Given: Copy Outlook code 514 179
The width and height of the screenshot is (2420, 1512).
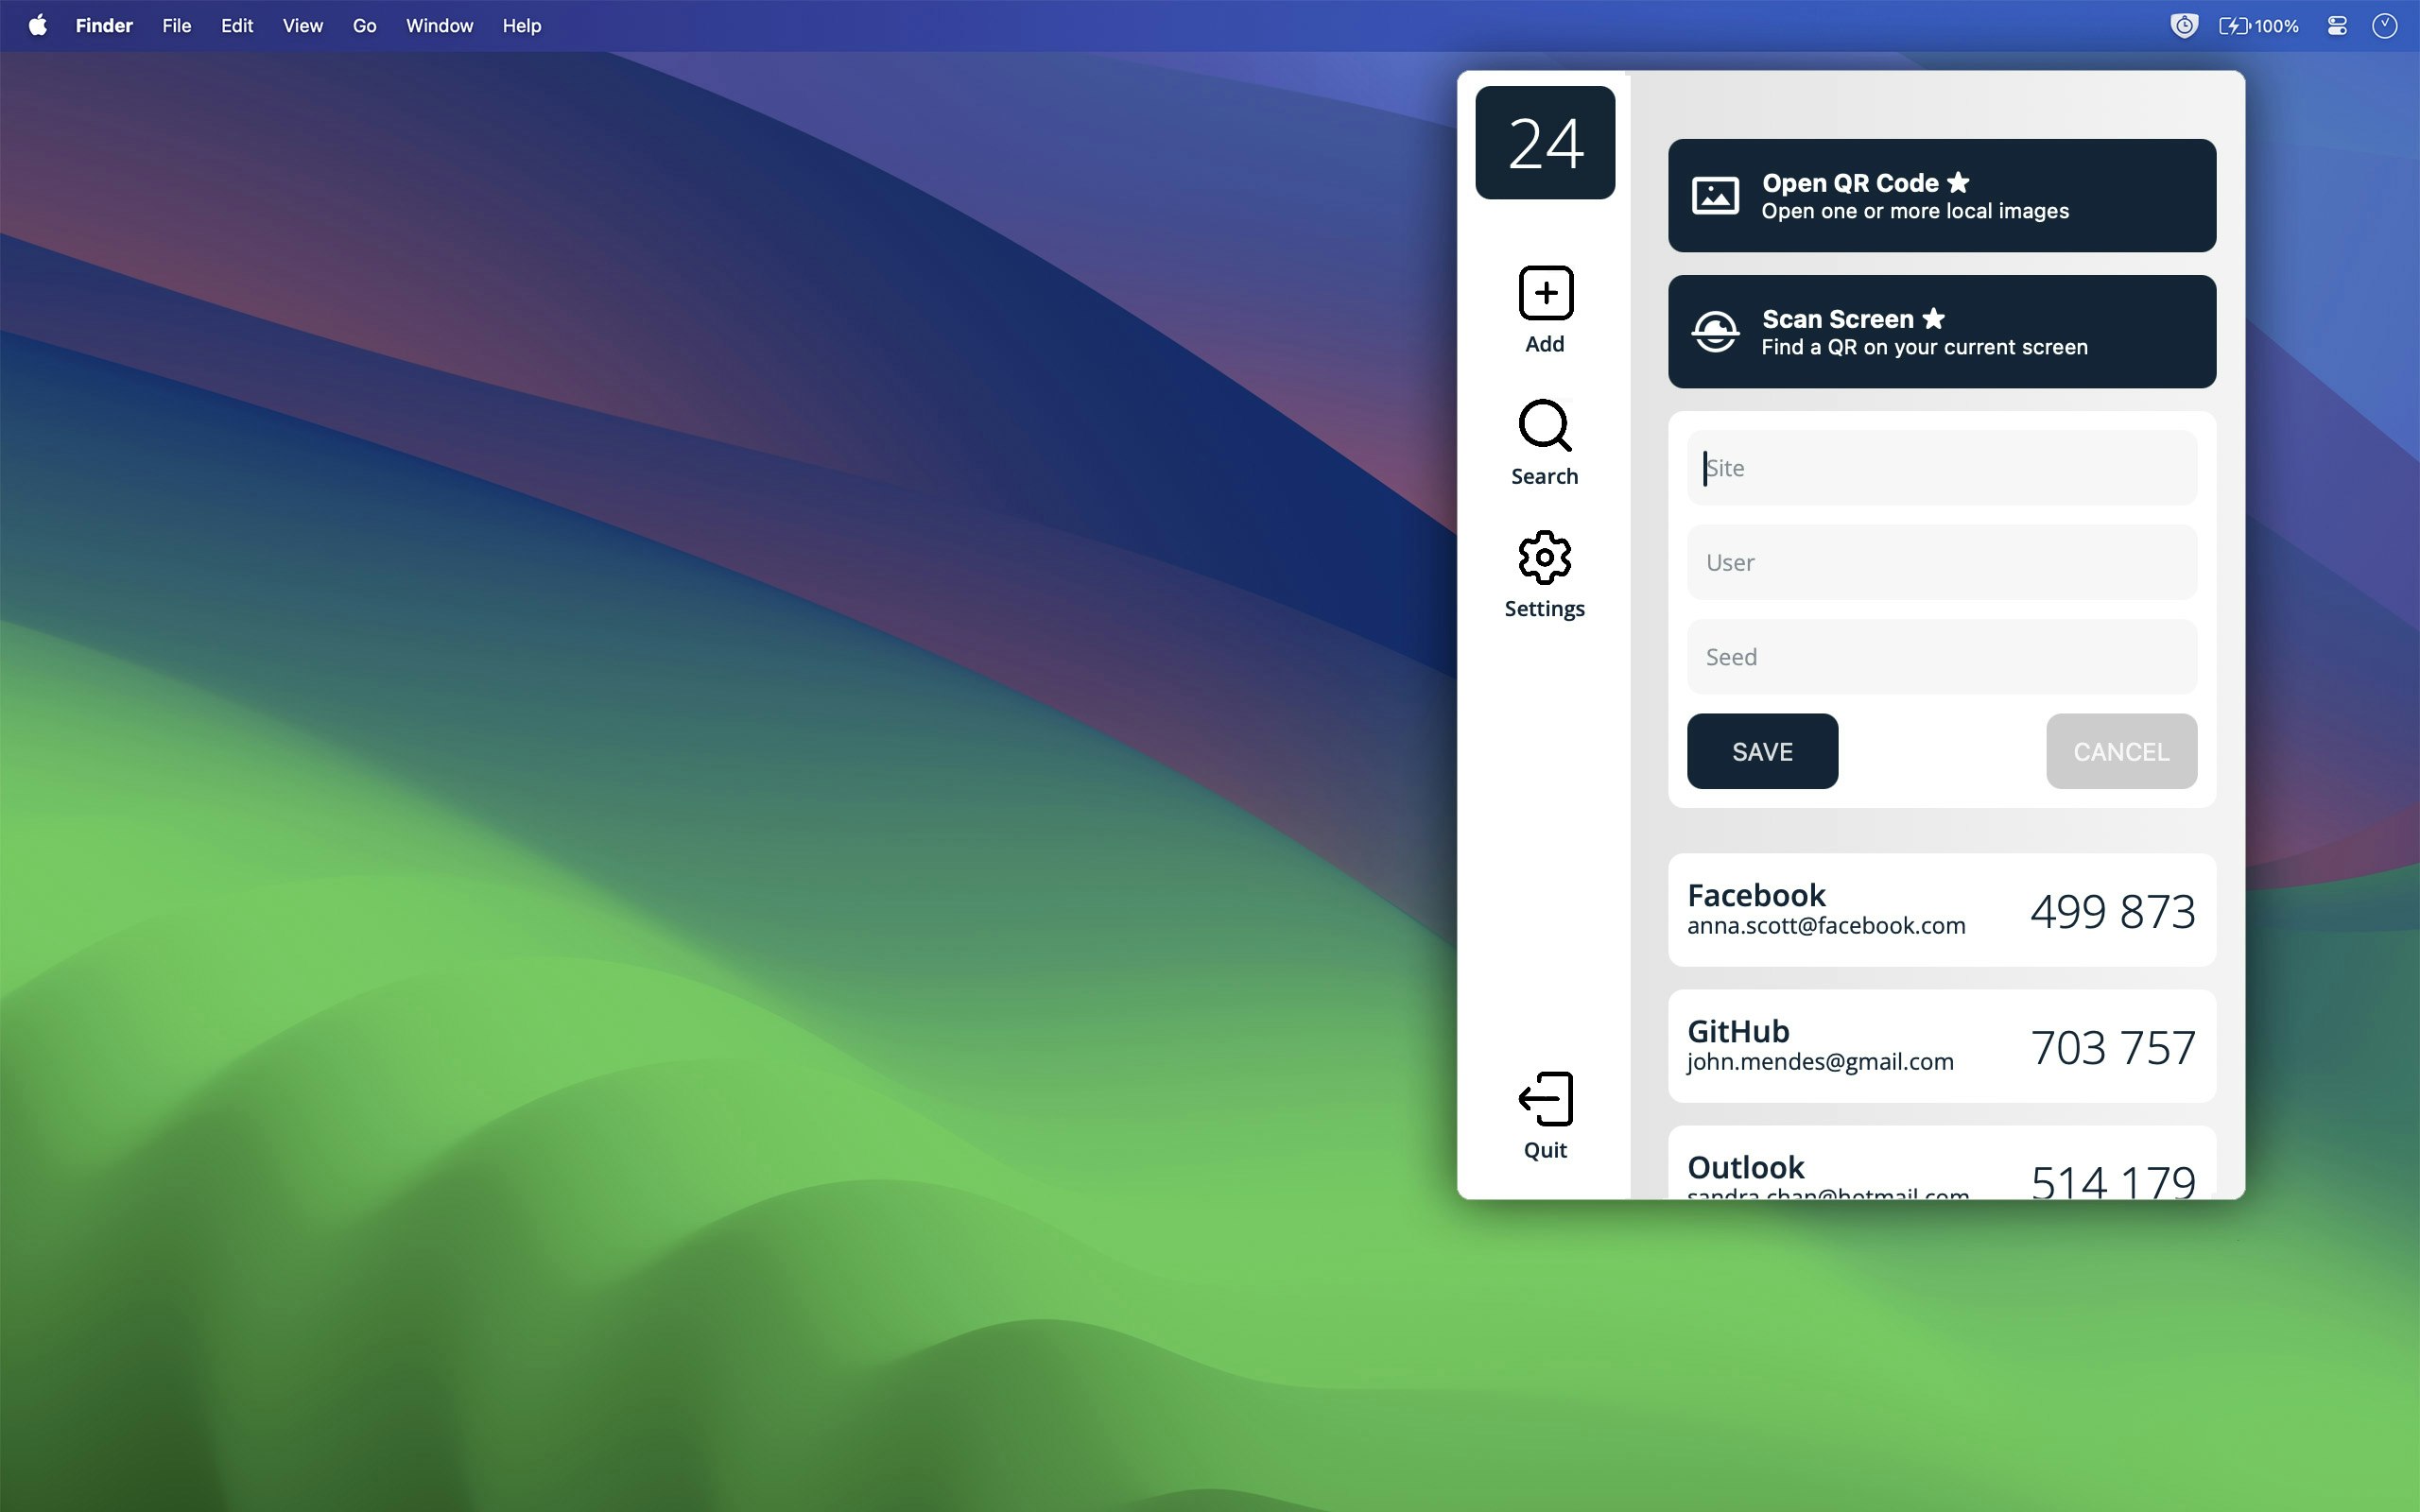Looking at the screenshot, I should 2112,1181.
